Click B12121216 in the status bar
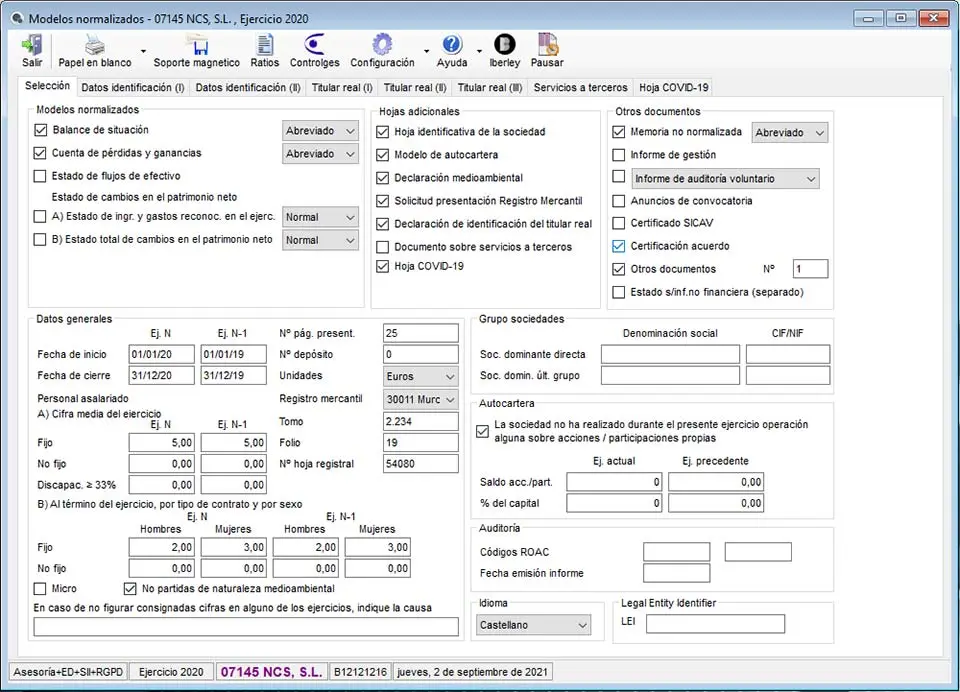Screen dimensions: 960x692 pos(361,672)
